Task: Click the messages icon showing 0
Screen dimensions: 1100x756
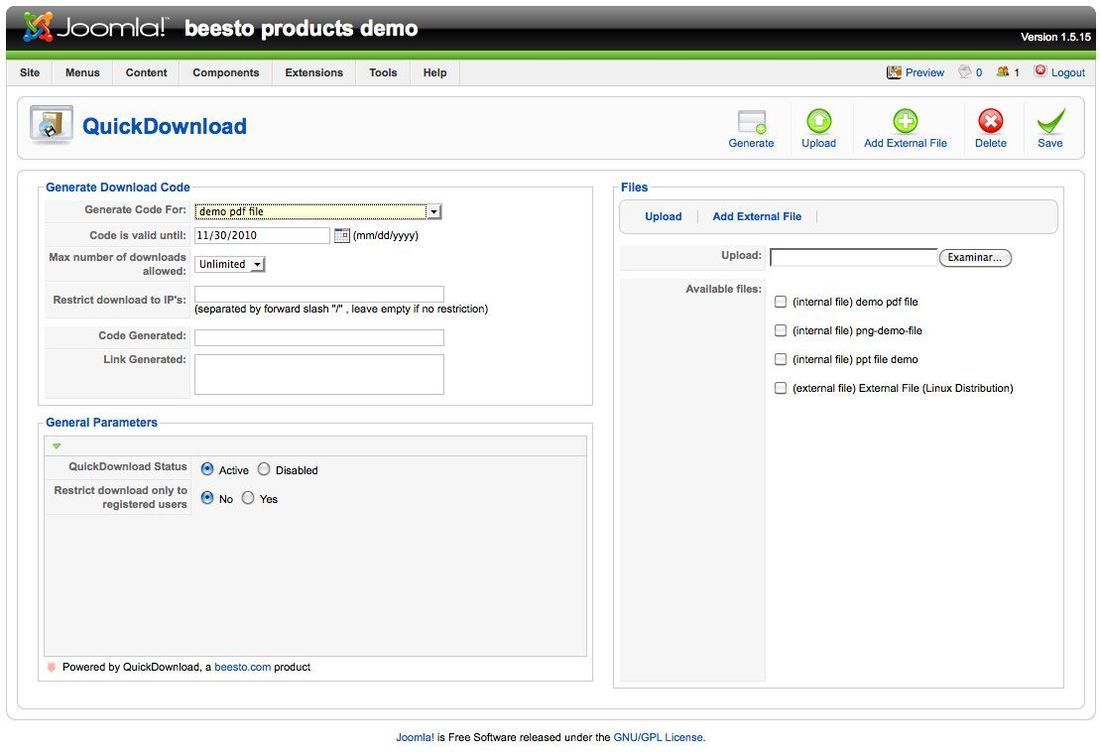Action: coord(965,72)
